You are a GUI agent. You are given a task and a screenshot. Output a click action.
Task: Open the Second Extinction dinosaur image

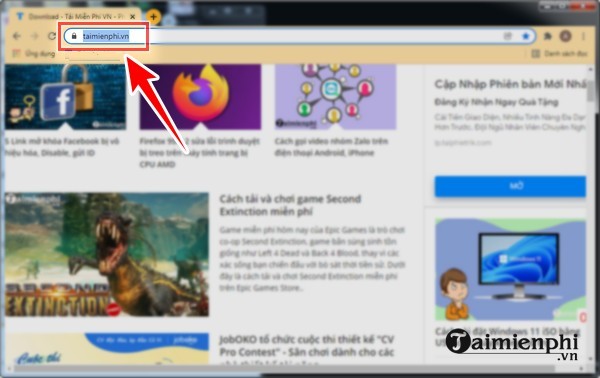(x=107, y=254)
